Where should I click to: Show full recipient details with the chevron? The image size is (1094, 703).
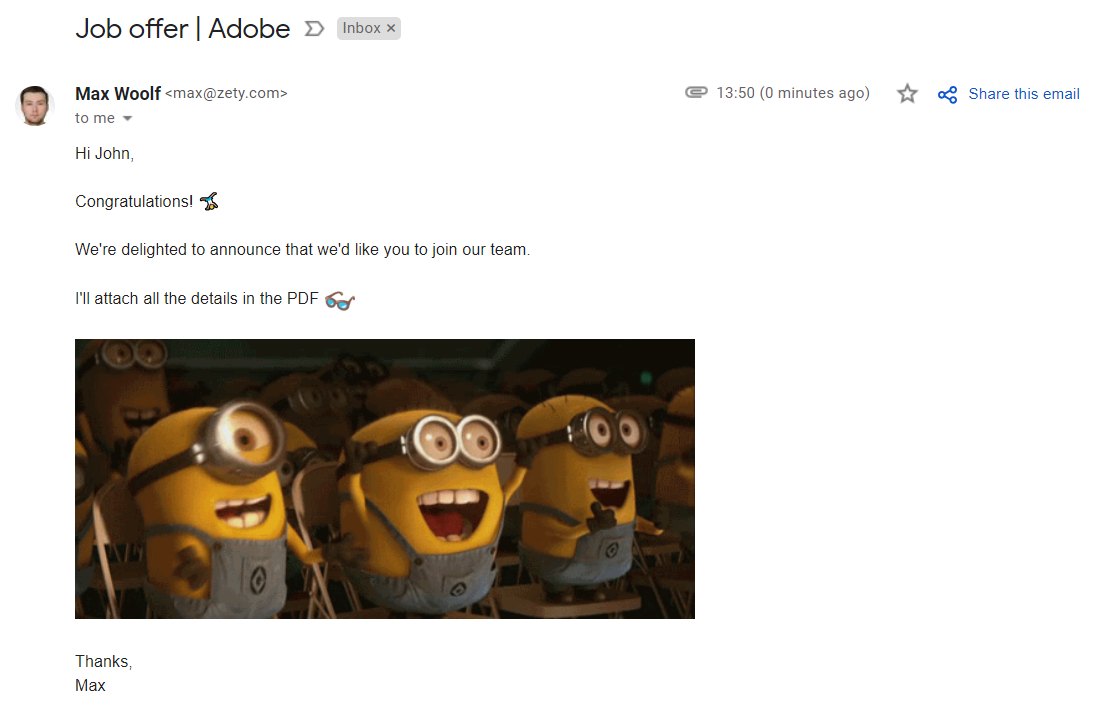128,118
